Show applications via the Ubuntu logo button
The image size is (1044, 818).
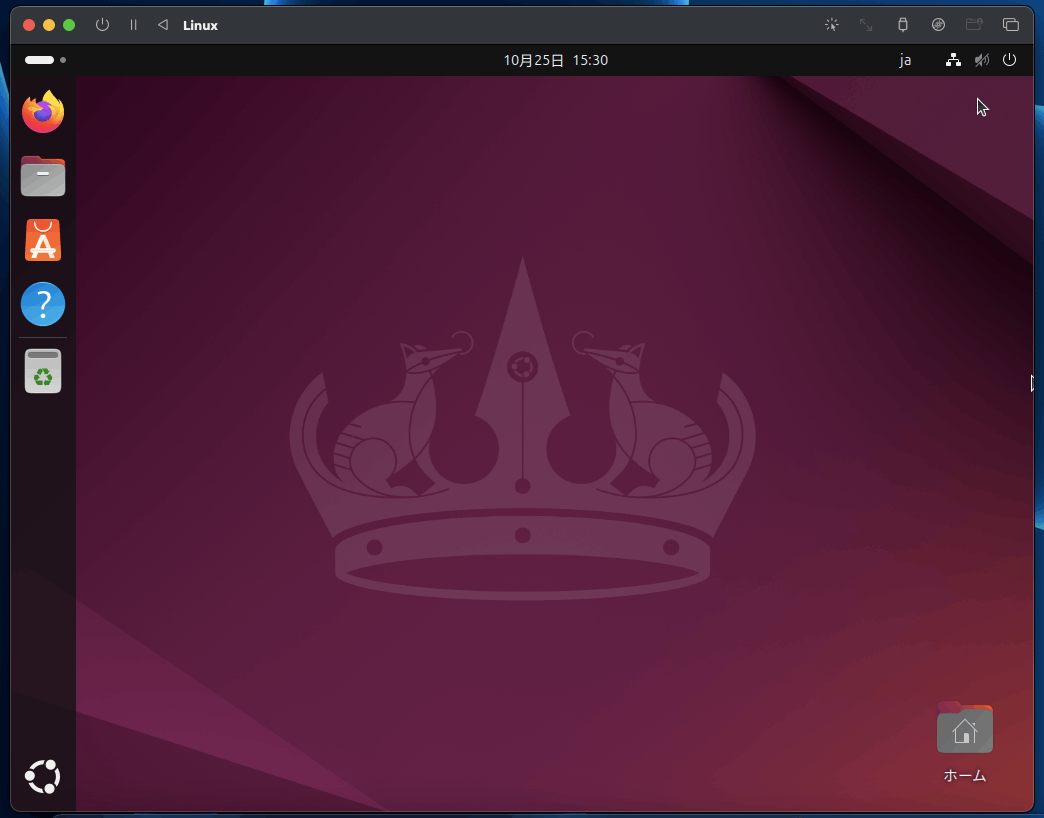click(43, 776)
